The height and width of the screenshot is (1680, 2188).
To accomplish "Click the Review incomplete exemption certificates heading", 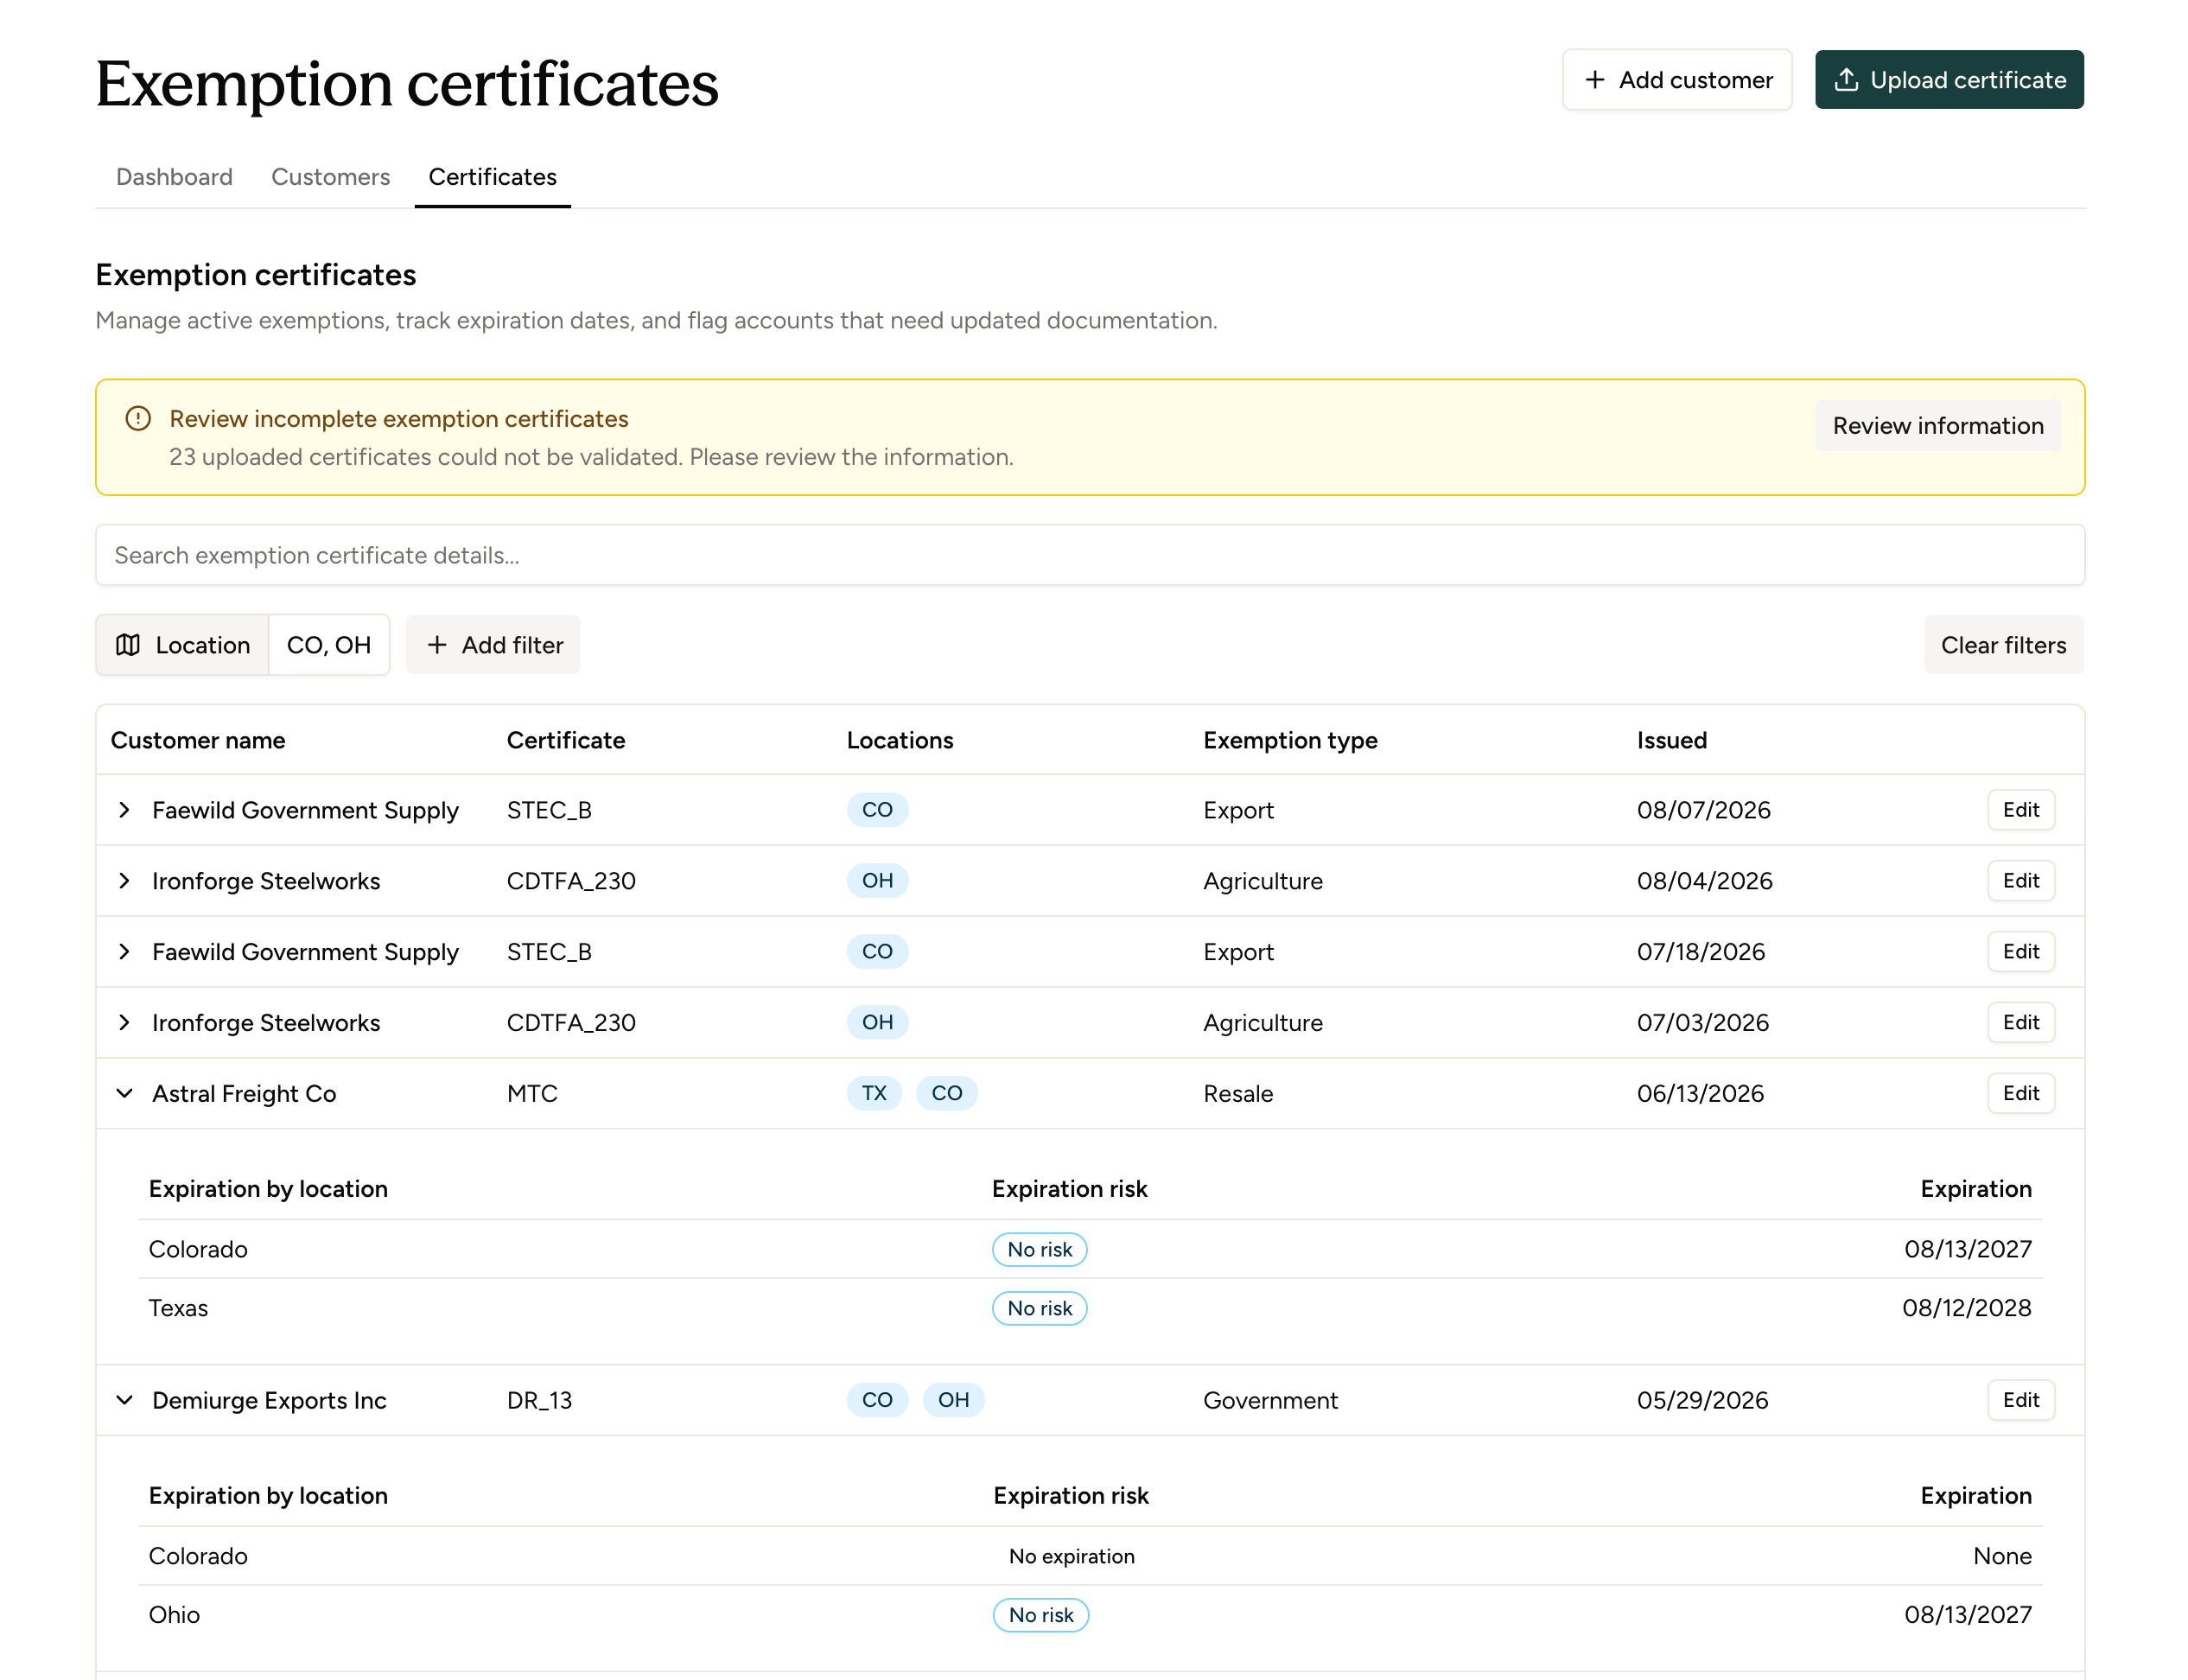I will pos(398,419).
